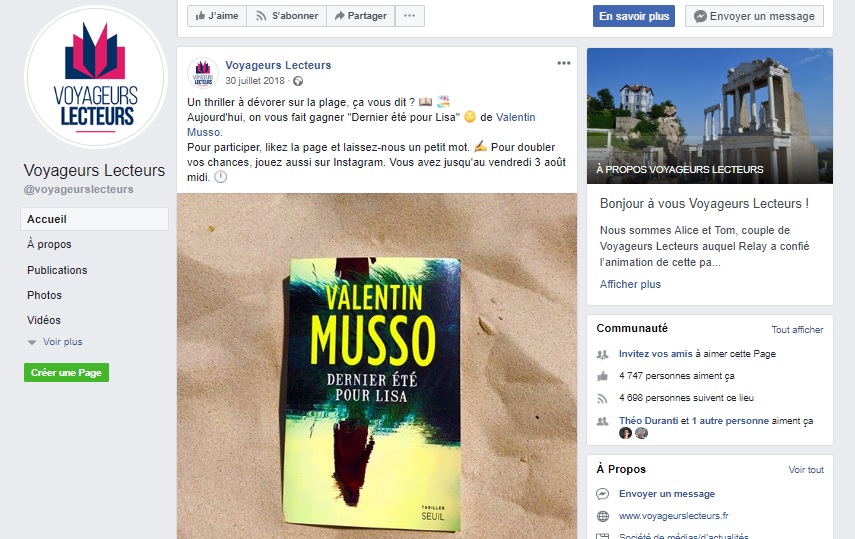Viewport: 855px width, 539px height.
Task: Click the green Créer une Page button
Action: click(67, 373)
